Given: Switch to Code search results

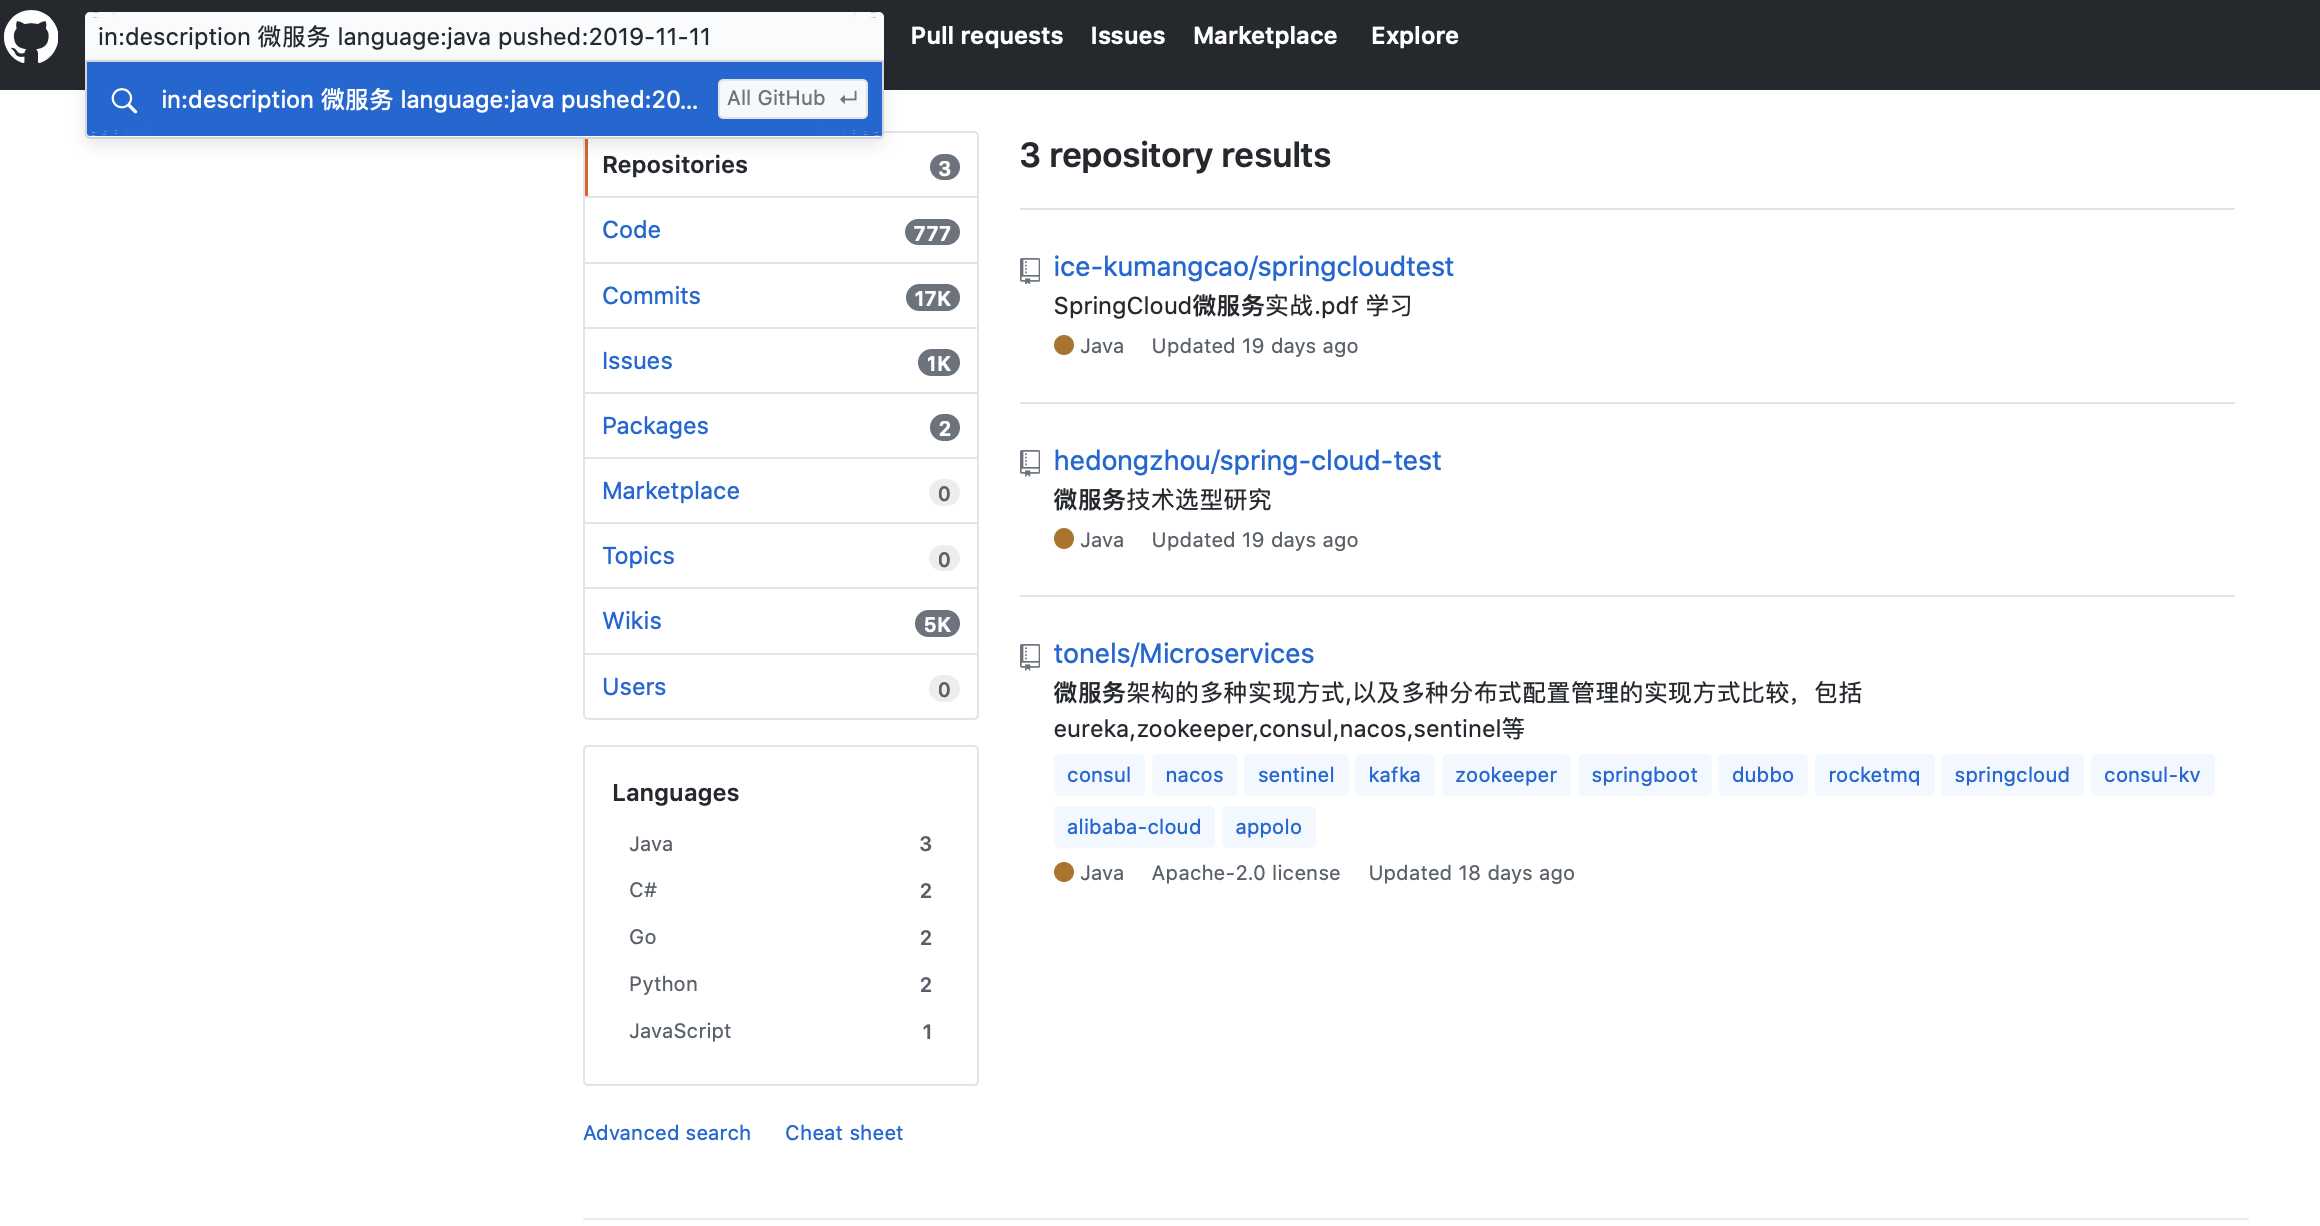Looking at the screenshot, I should point(781,230).
